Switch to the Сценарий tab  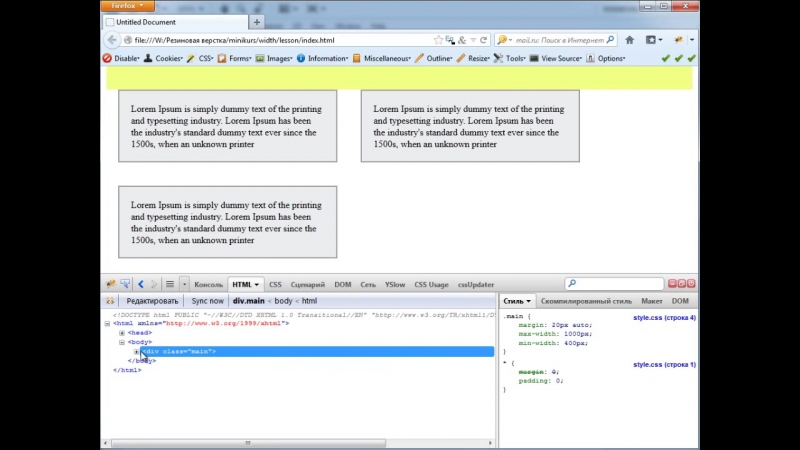point(308,285)
